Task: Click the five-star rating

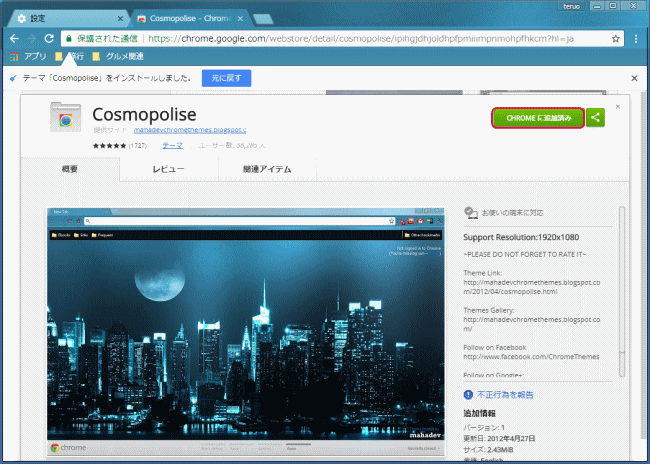Action: tap(109, 146)
